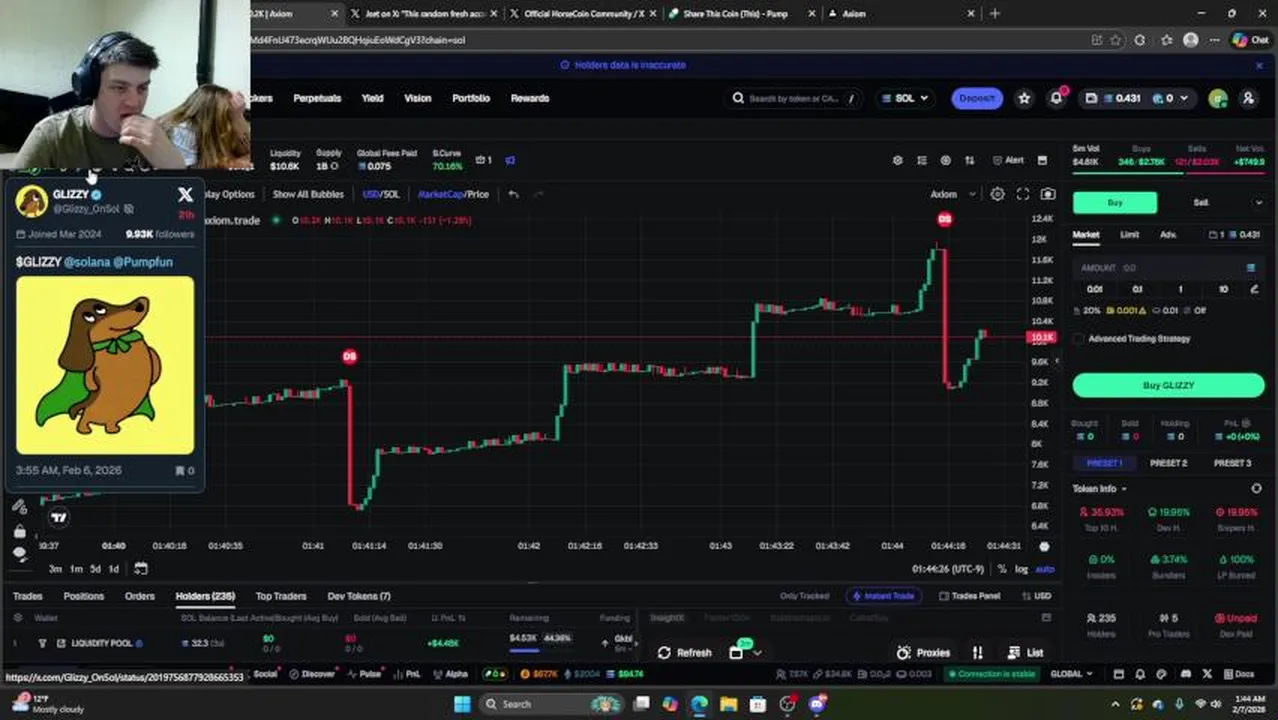Click the Token Info refresh icon

point(1256,488)
